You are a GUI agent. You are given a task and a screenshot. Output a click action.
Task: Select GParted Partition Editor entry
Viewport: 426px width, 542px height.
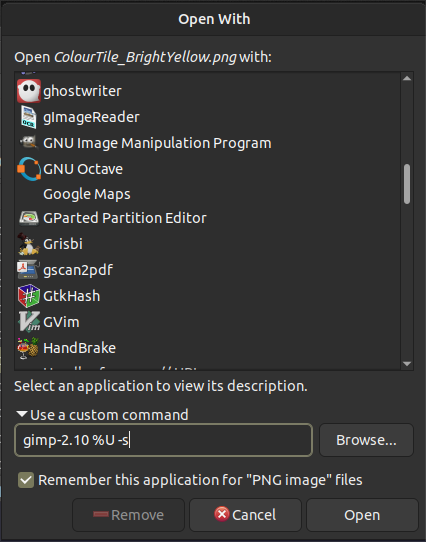(x=125, y=218)
